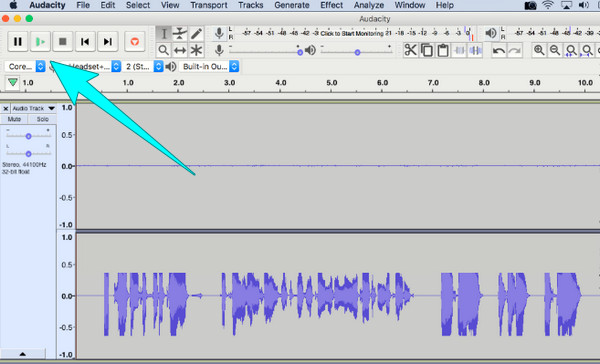Open the Help menu
The image size is (600, 364).
tap(445, 5)
